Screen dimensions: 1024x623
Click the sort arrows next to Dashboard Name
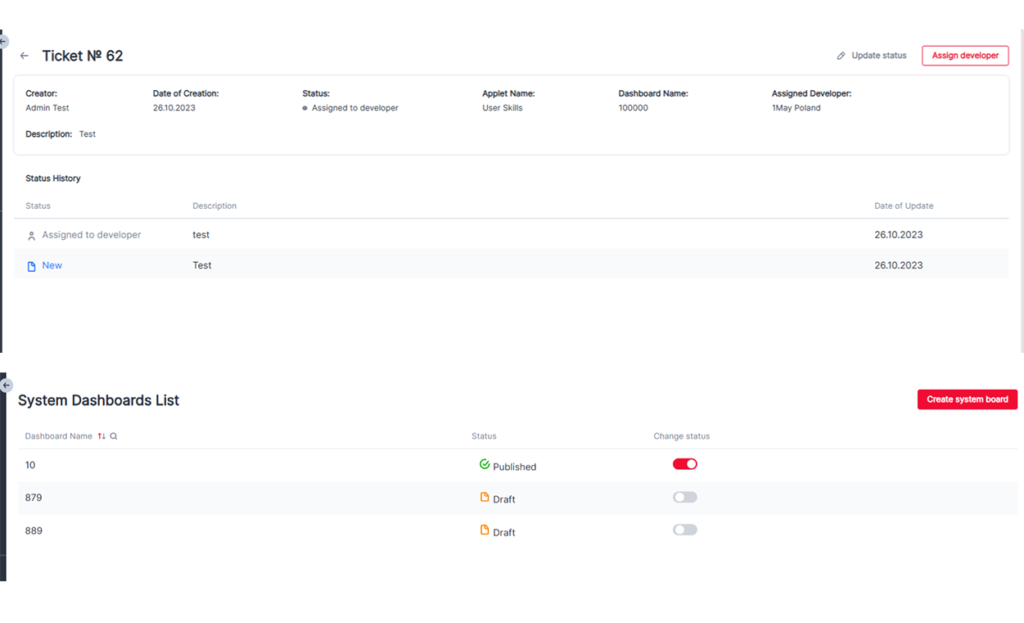[101, 436]
